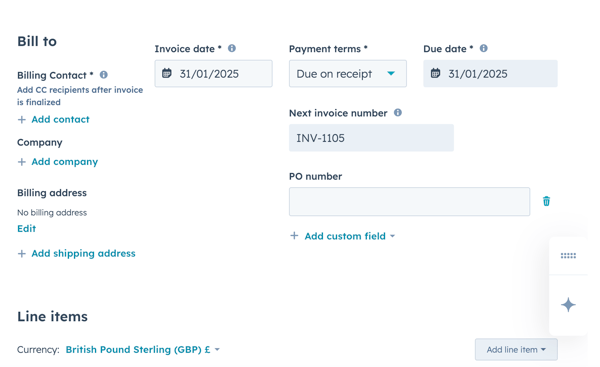
Task: Click the Invoice date field showing 31/01/2025
Action: 214,73
